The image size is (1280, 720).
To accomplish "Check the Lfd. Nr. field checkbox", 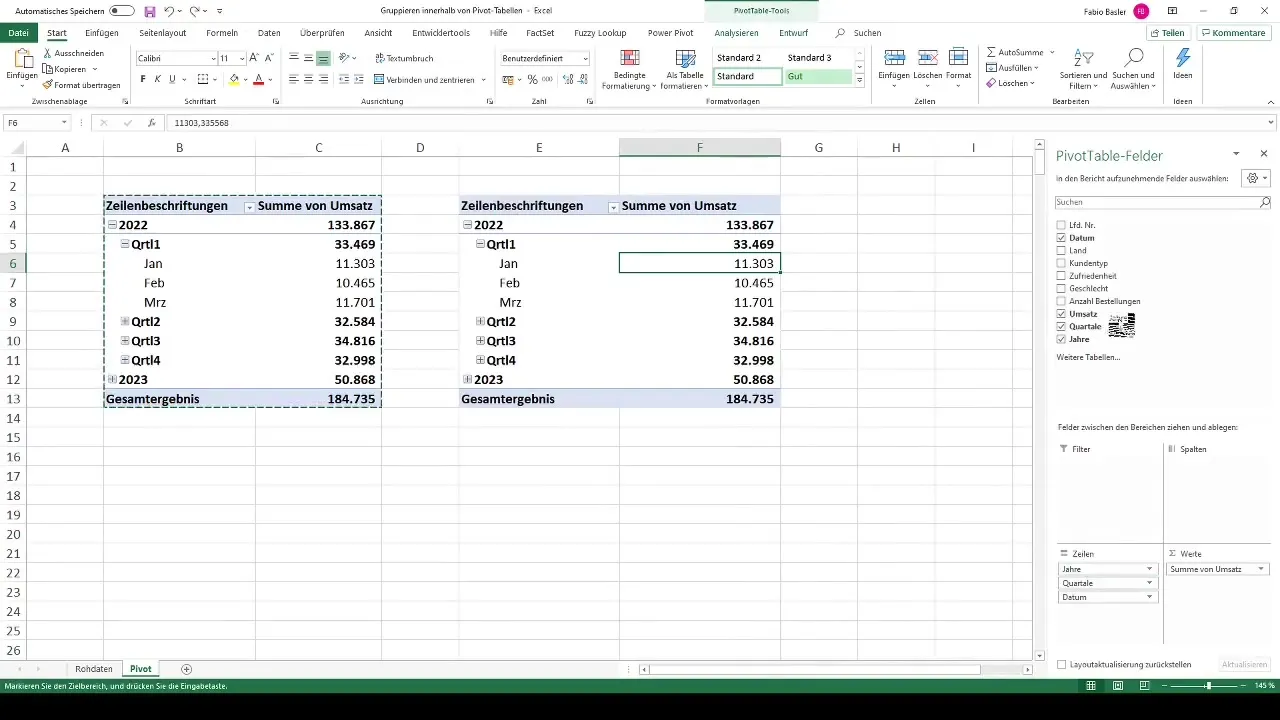I will pos(1062,225).
